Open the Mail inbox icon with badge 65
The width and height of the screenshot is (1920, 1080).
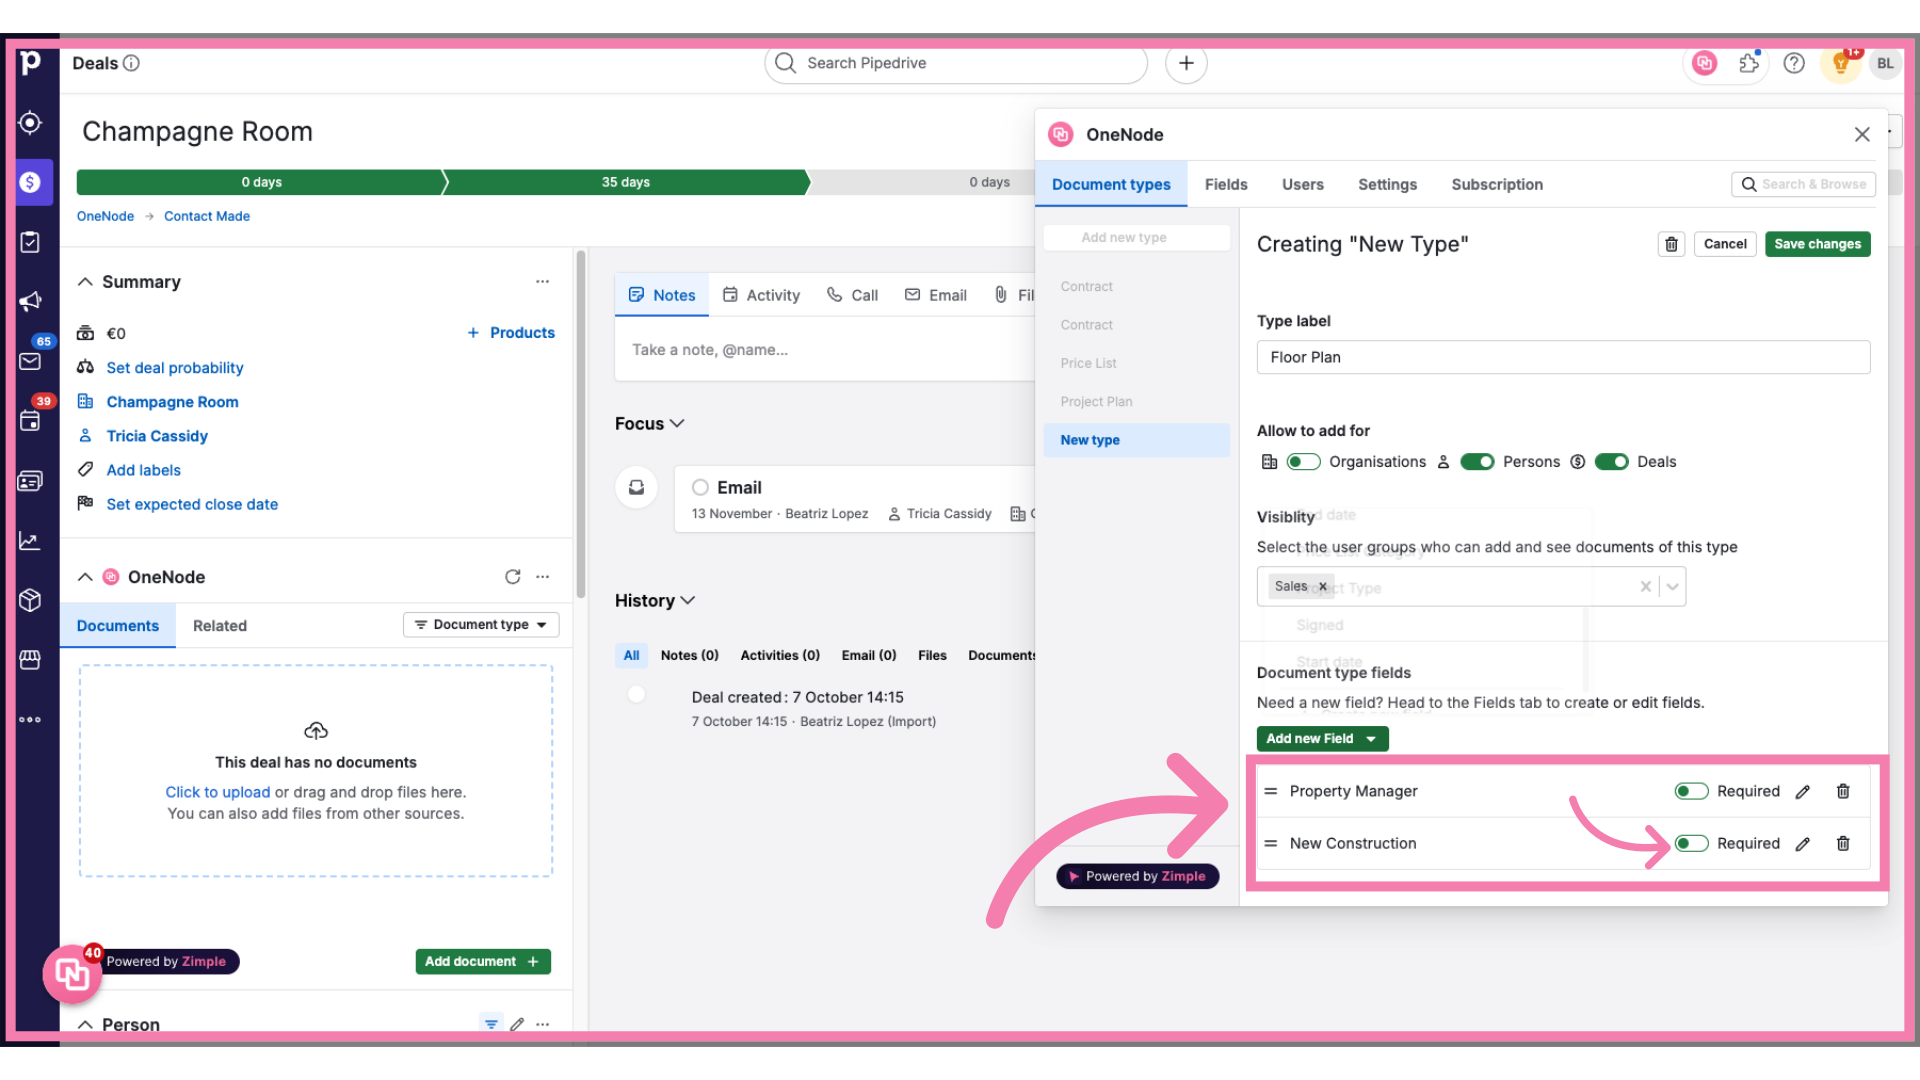coord(30,361)
